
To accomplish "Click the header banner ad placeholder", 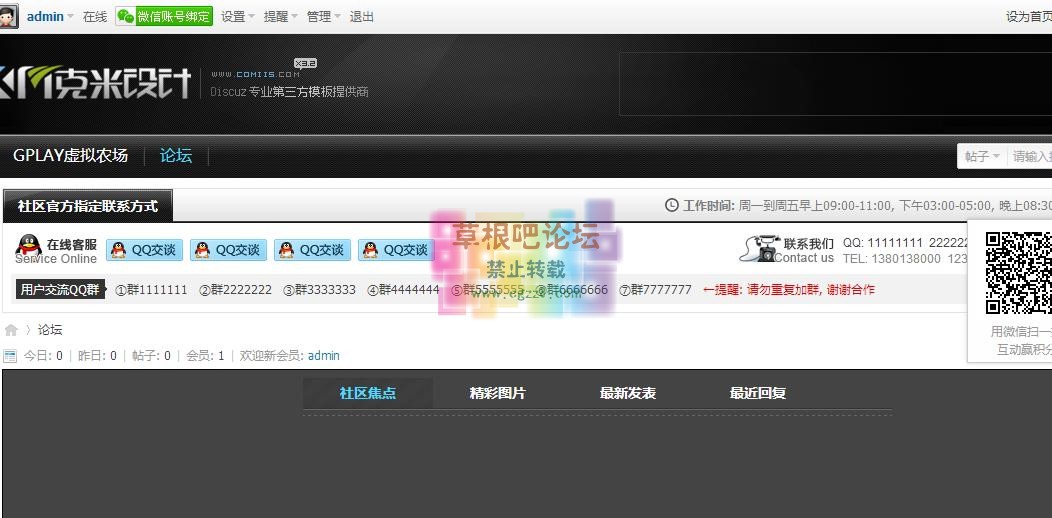I will (x=835, y=84).
